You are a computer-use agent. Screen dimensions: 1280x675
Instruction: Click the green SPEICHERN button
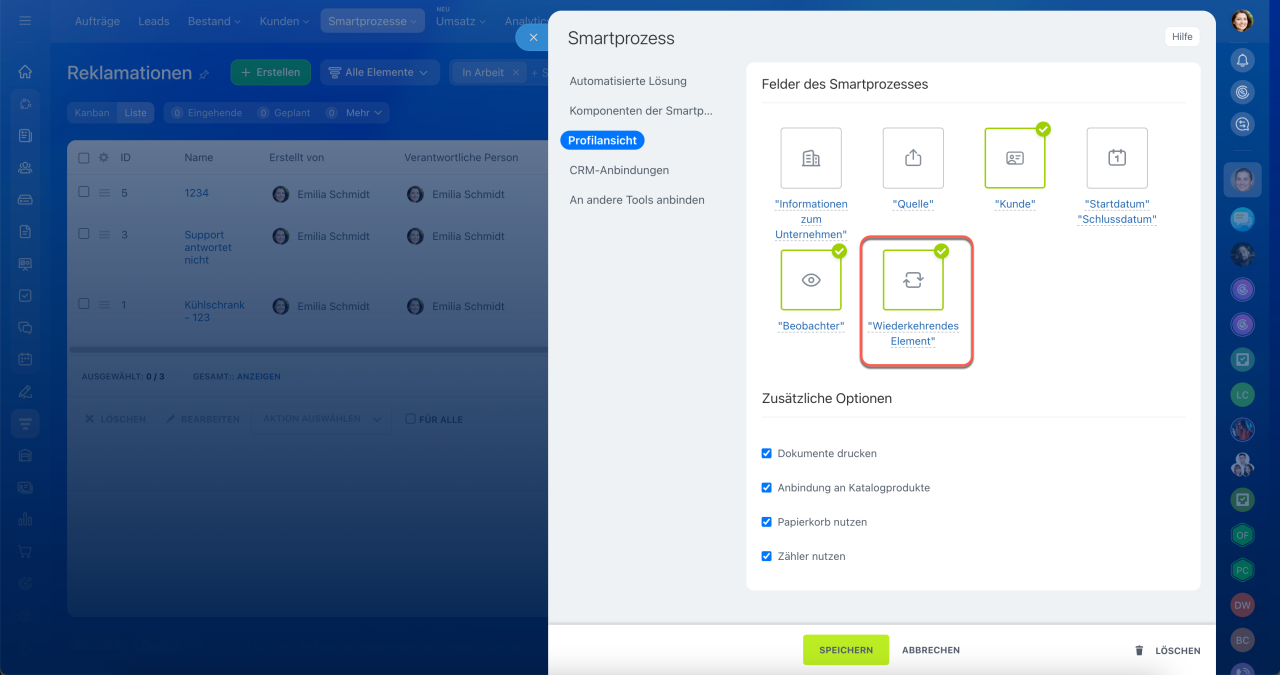pyautogui.click(x=846, y=650)
